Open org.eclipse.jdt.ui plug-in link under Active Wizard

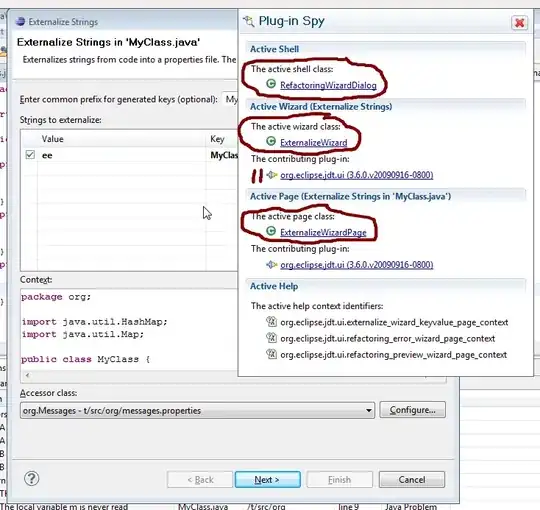click(x=356, y=175)
